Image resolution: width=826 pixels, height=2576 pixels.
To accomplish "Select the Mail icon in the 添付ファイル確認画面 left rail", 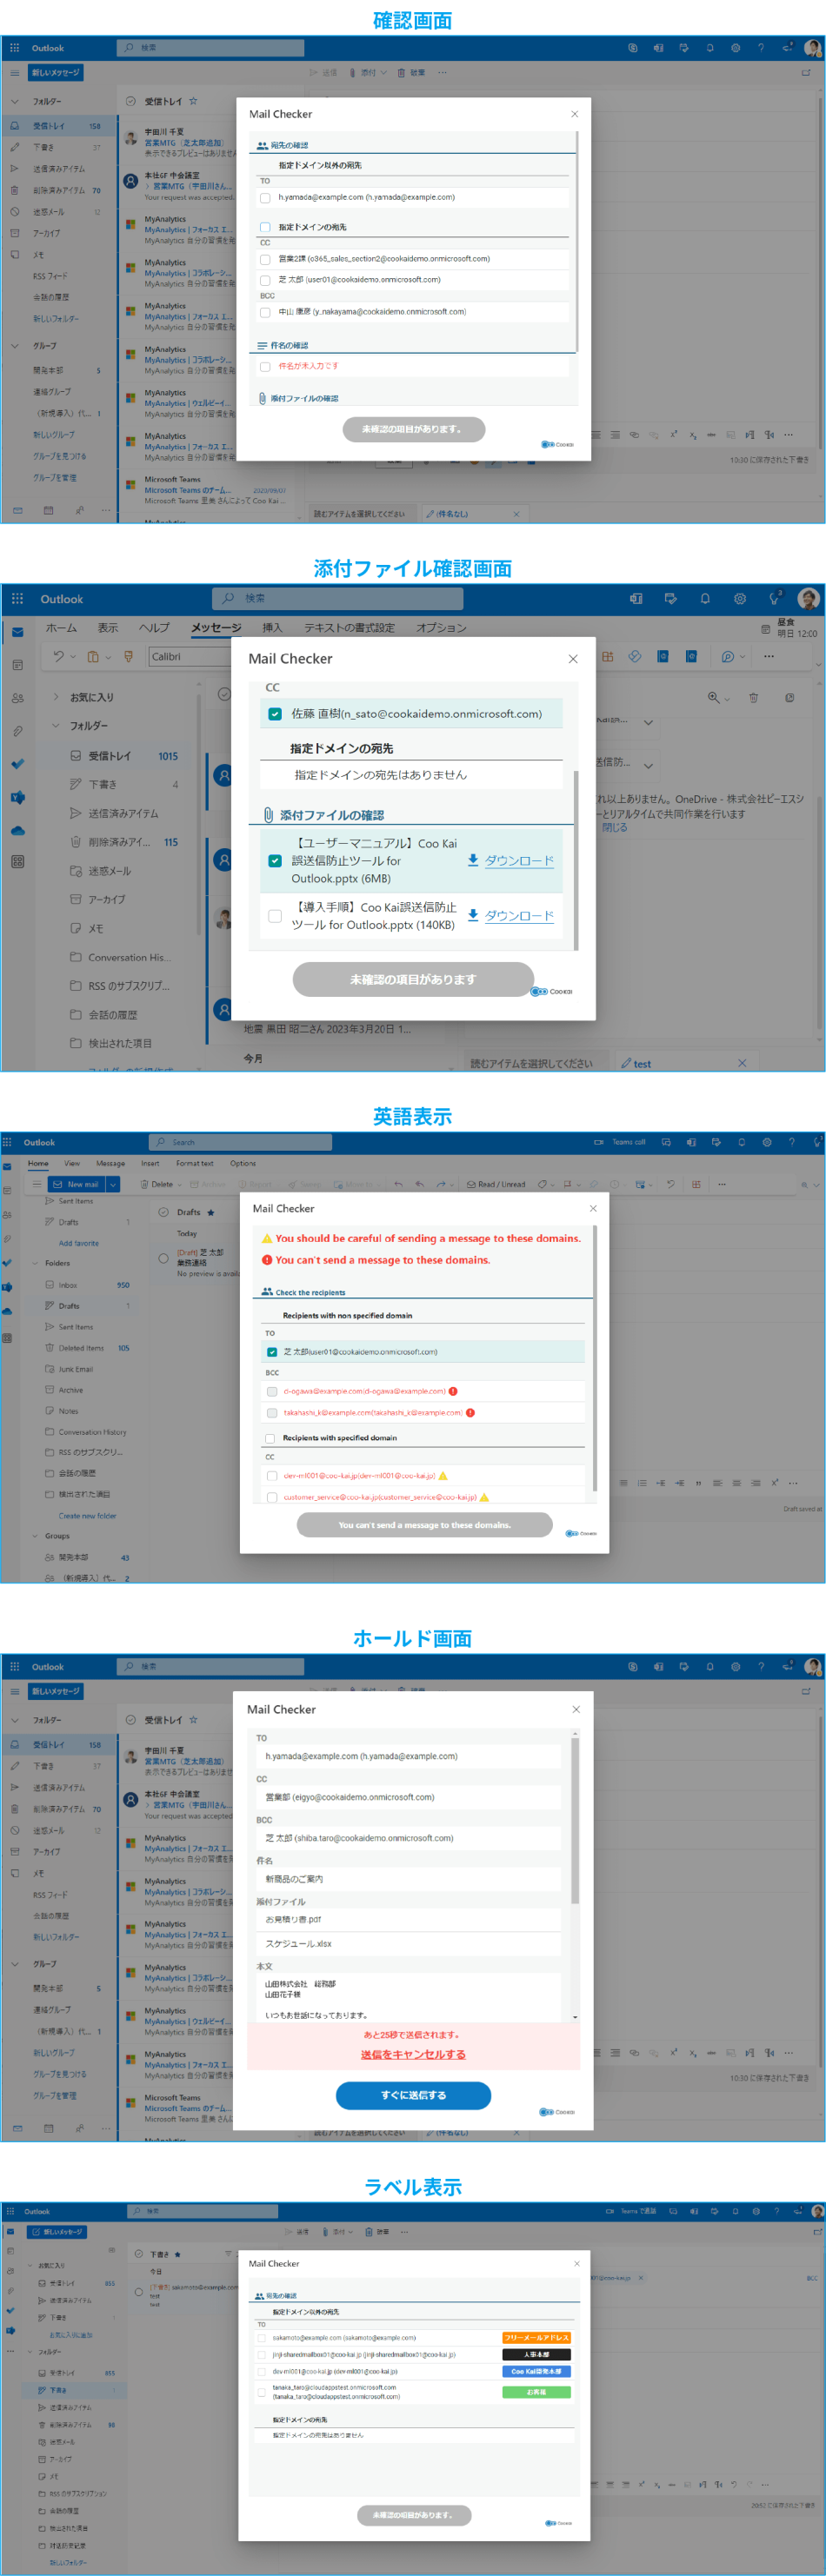I will (17, 632).
